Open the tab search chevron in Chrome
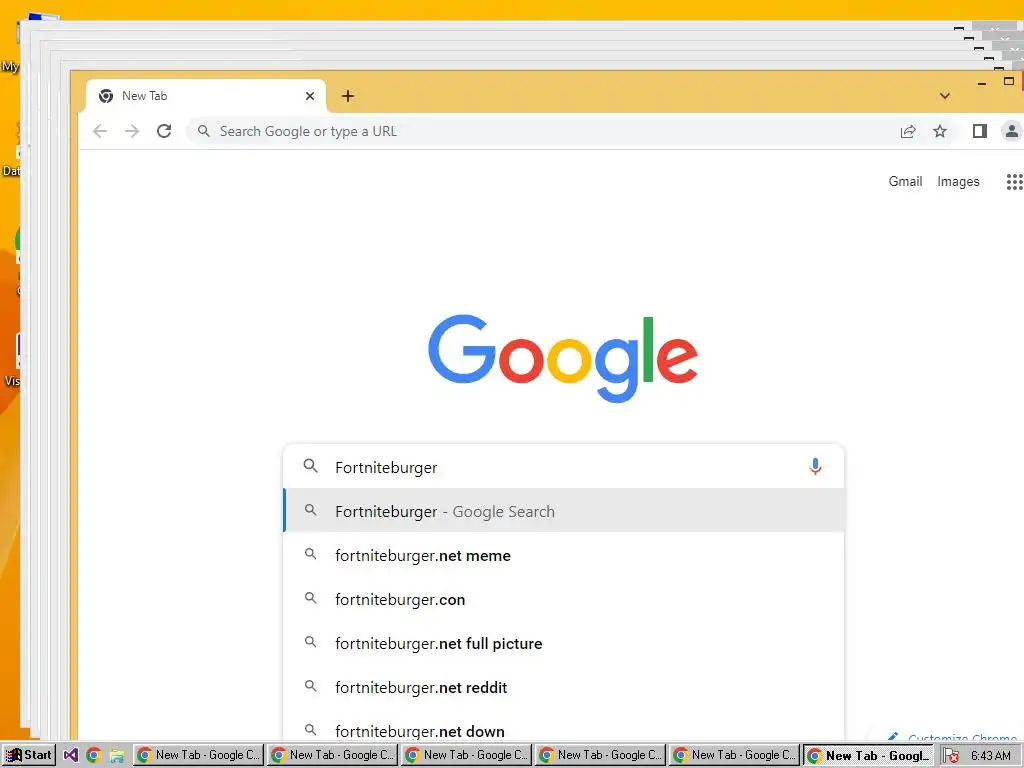Viewport: 1024px width, 768px height. click(944, 96)
